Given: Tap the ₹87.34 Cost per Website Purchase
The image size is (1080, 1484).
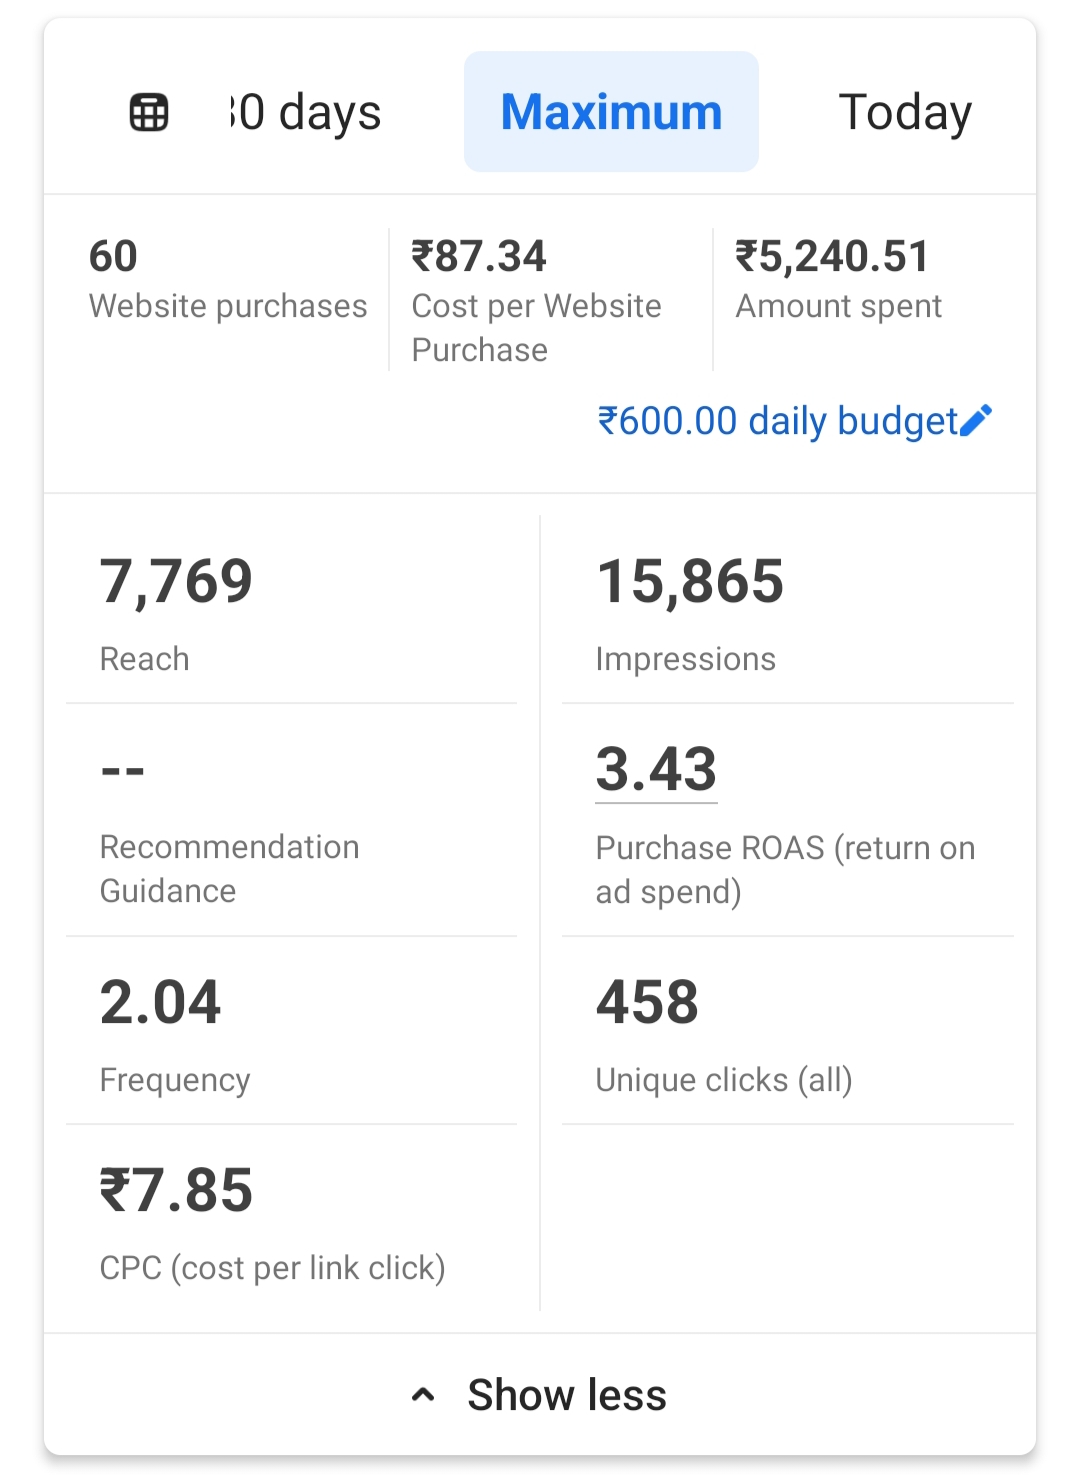Looking at the screenshot, I should pos(536,300).
